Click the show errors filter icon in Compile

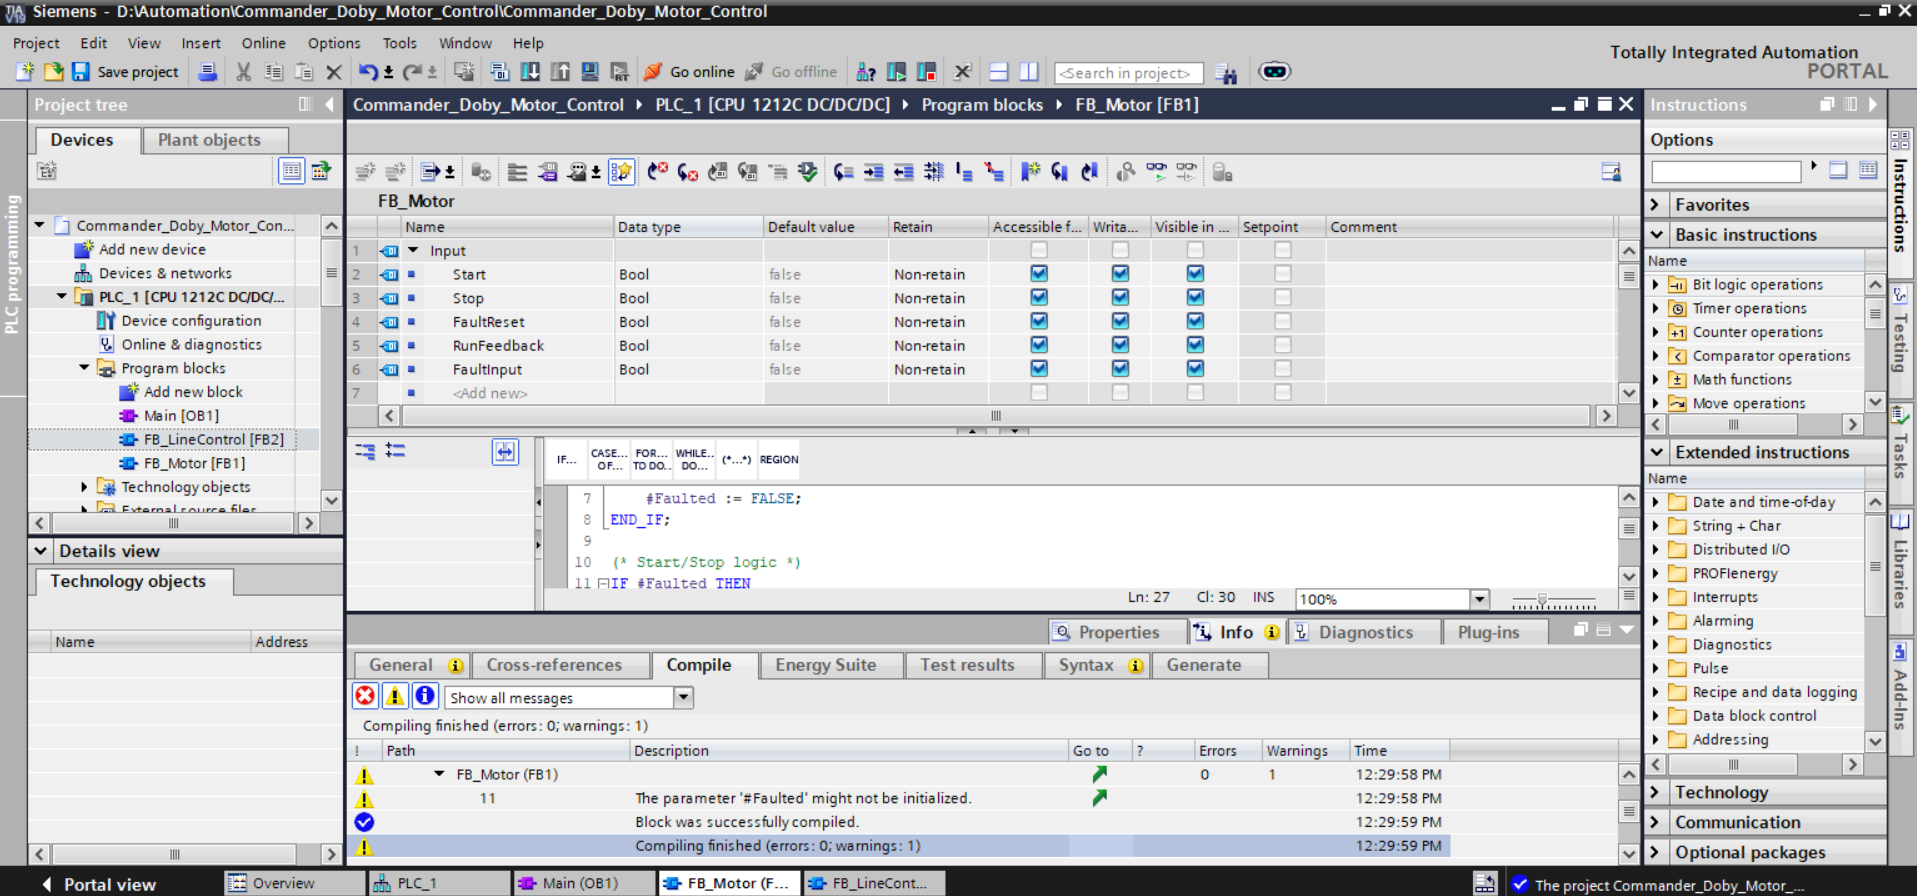click(366, 696)
